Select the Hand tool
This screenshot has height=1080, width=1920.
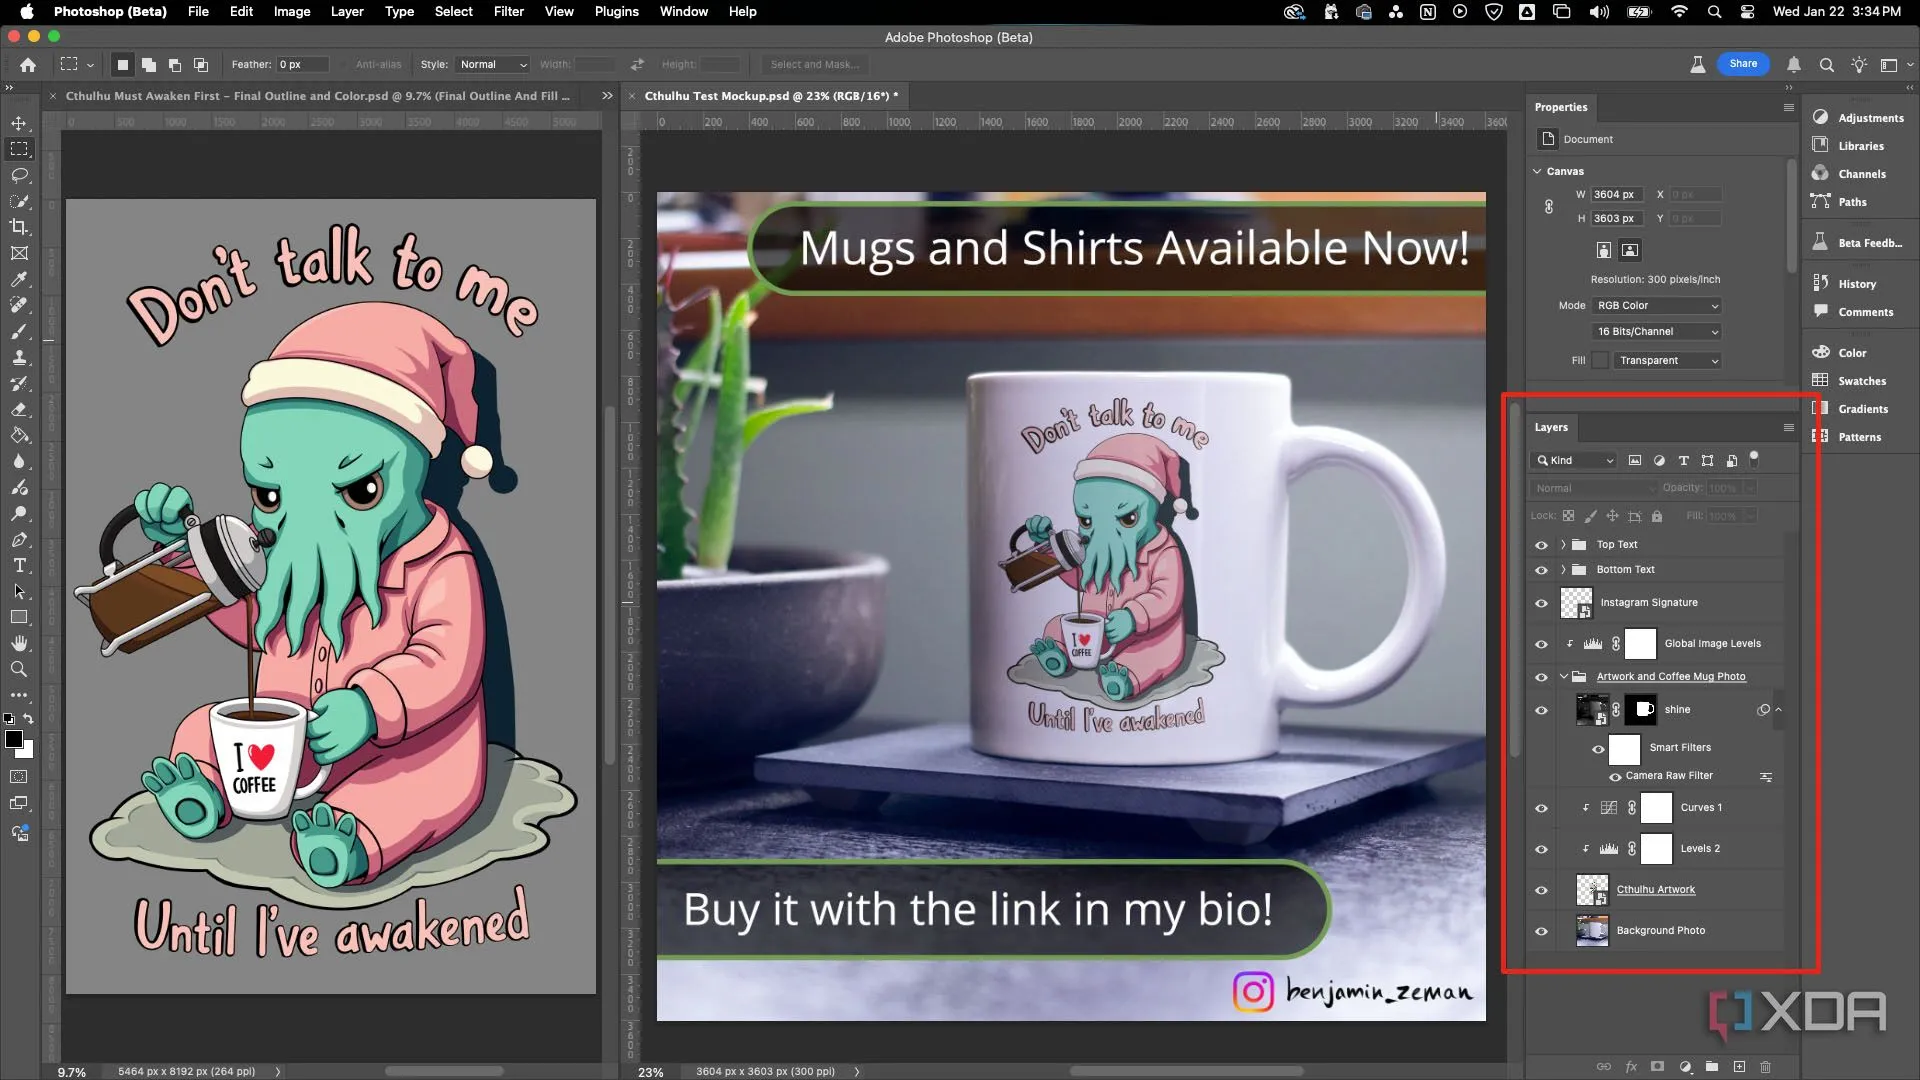19,643
